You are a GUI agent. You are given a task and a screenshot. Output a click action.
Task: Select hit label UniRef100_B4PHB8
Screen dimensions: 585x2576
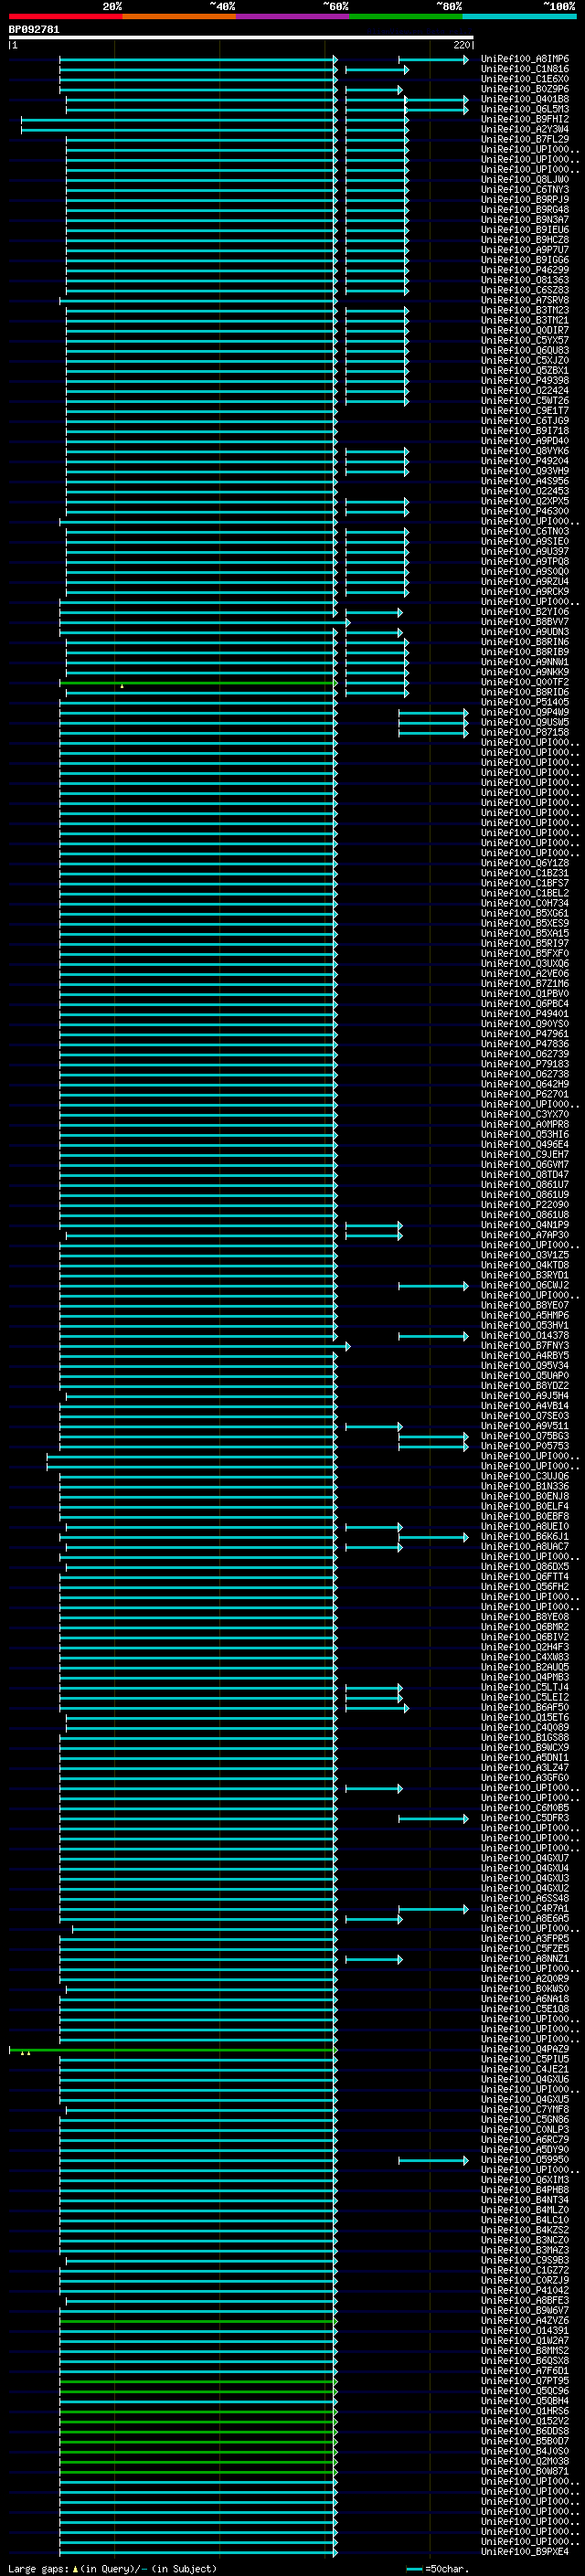[525, 2190]
